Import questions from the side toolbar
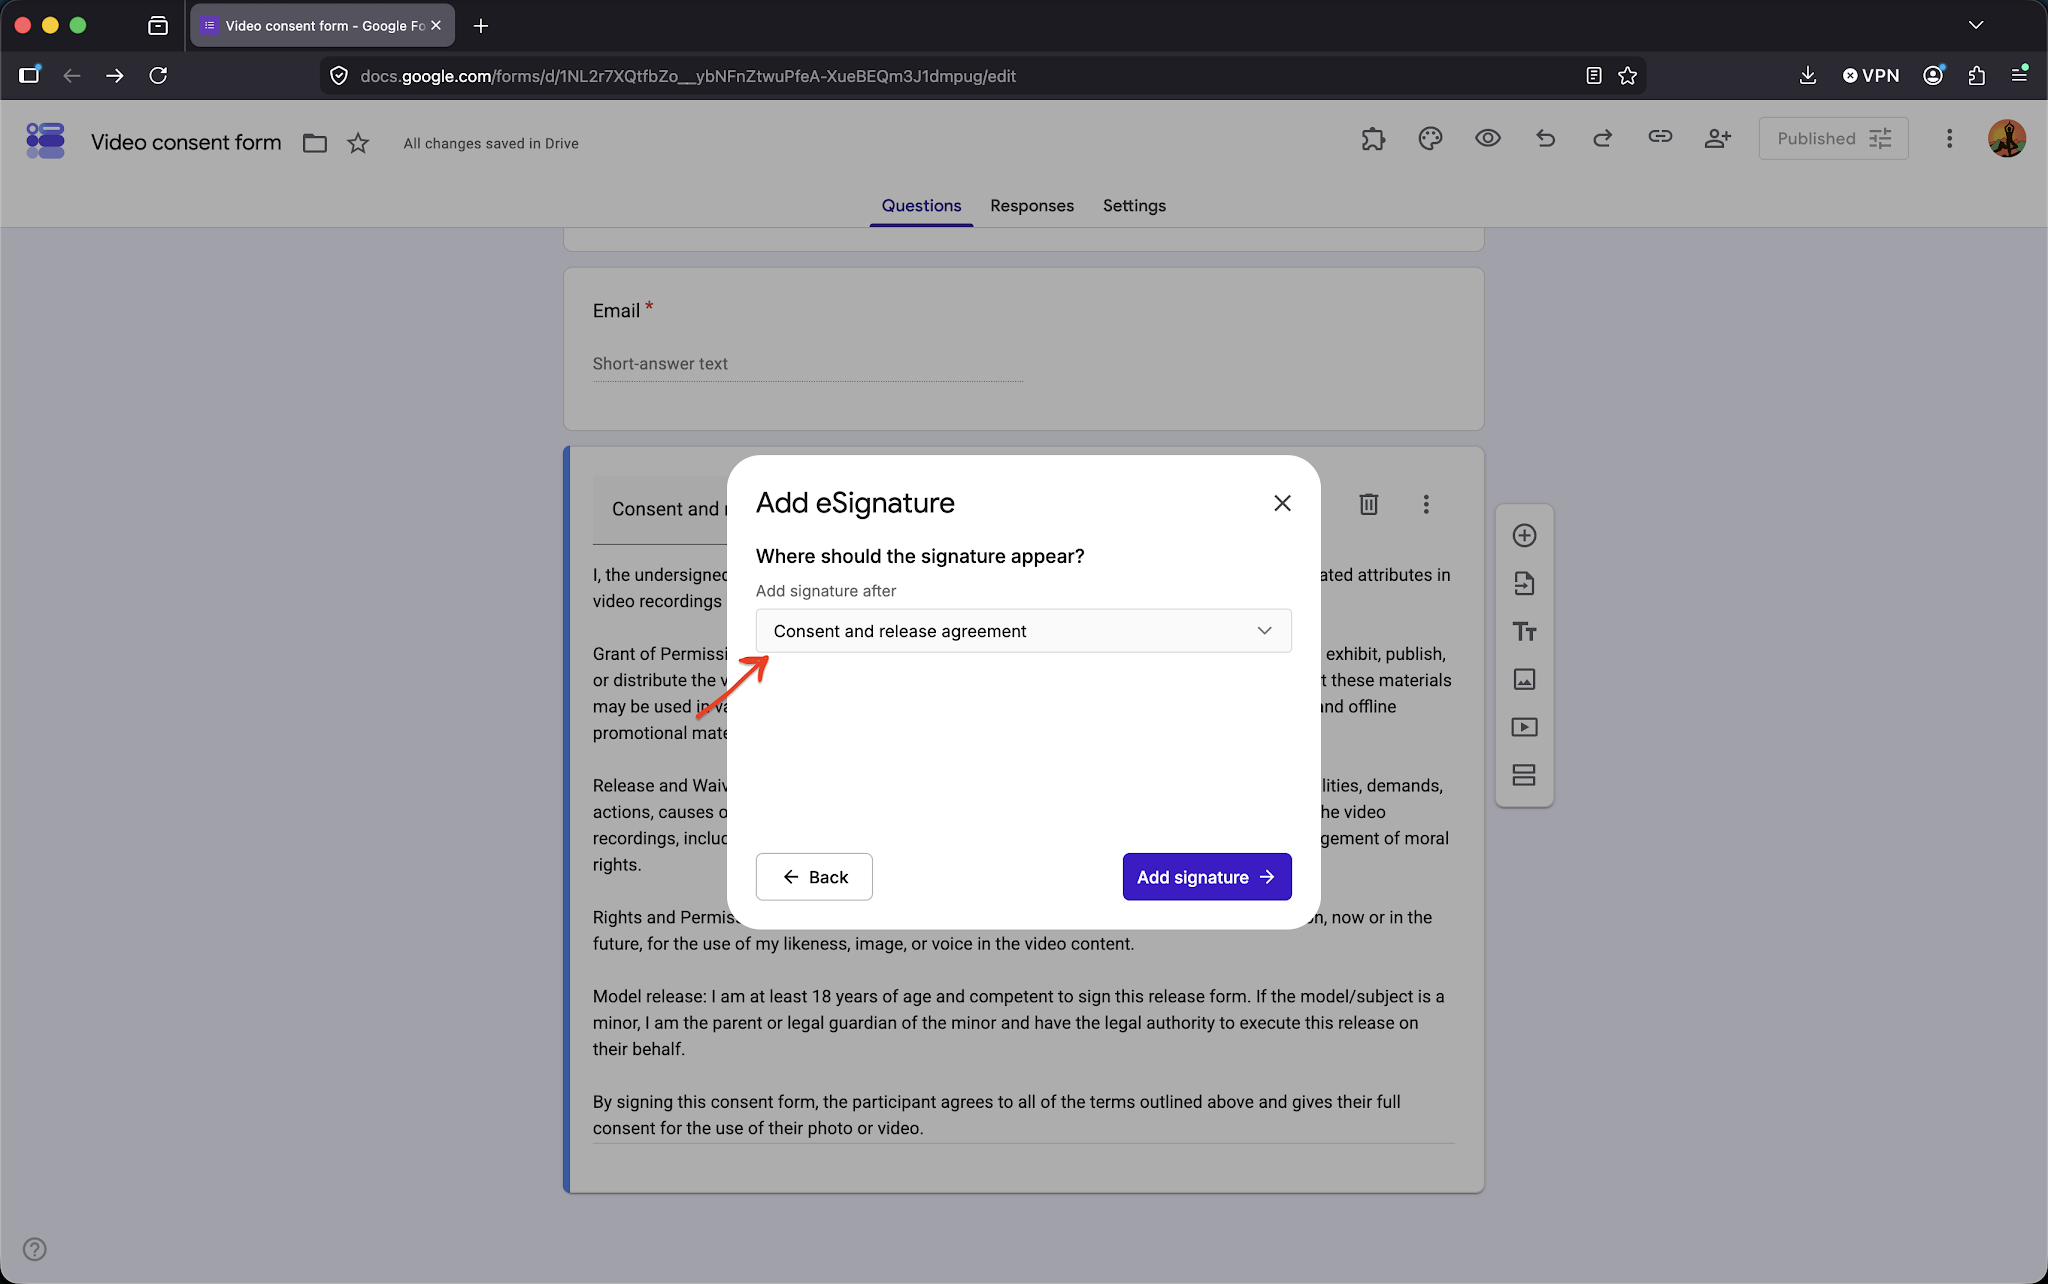The height and width of the screenshot is (1284, 2048). pyautogui.click(x=1524, y=583)
